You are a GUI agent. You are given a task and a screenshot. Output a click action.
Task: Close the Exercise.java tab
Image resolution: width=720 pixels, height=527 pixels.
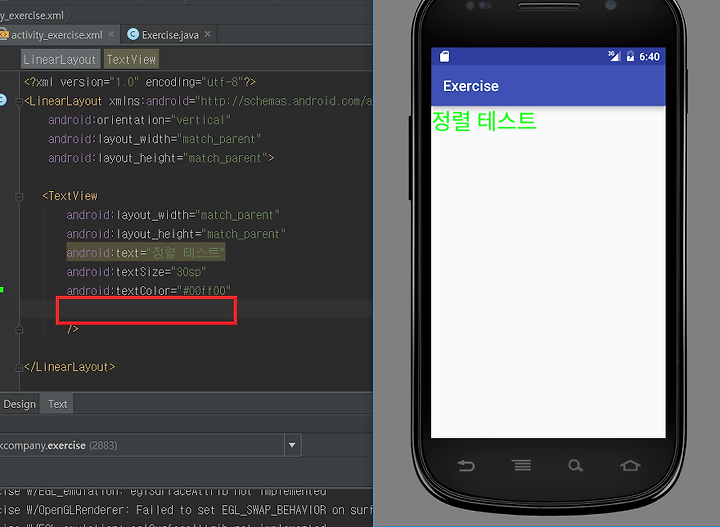tap(208, 34)
